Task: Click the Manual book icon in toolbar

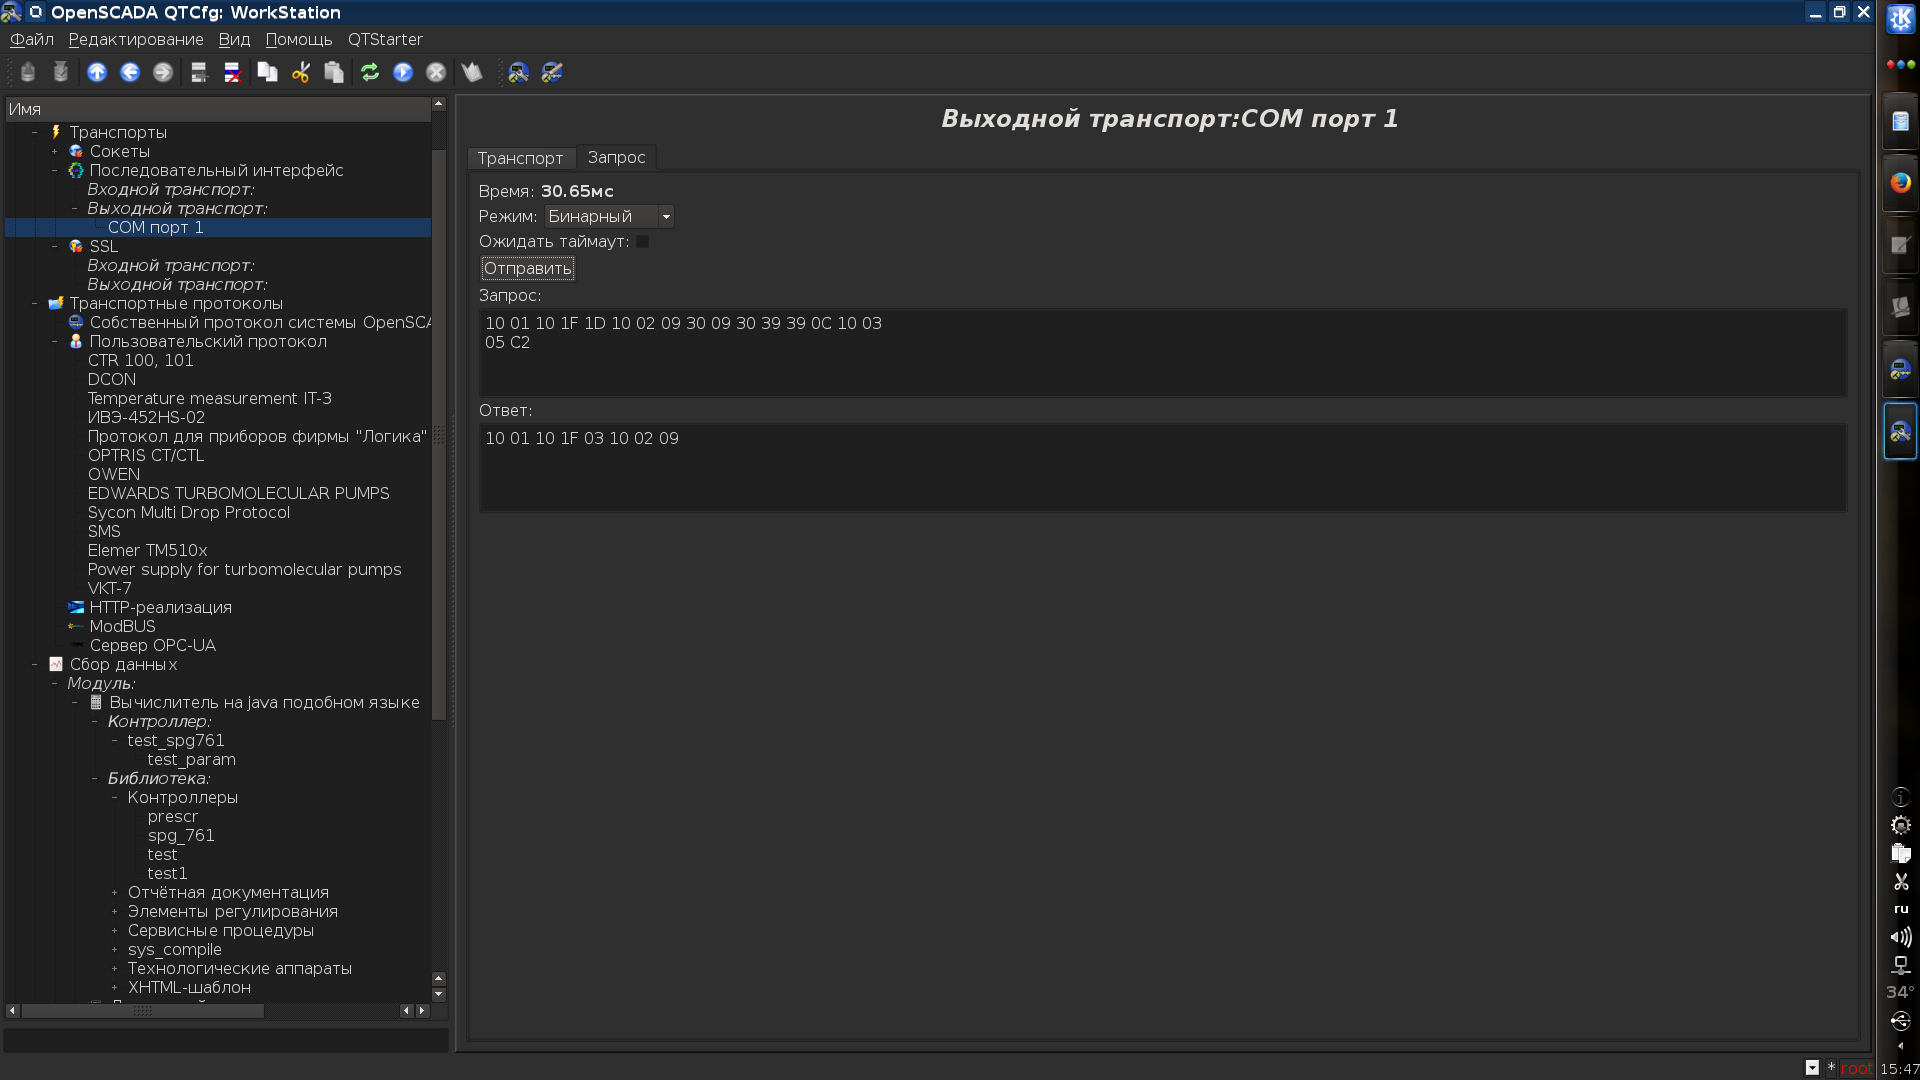Action: (x=472, y=72)
